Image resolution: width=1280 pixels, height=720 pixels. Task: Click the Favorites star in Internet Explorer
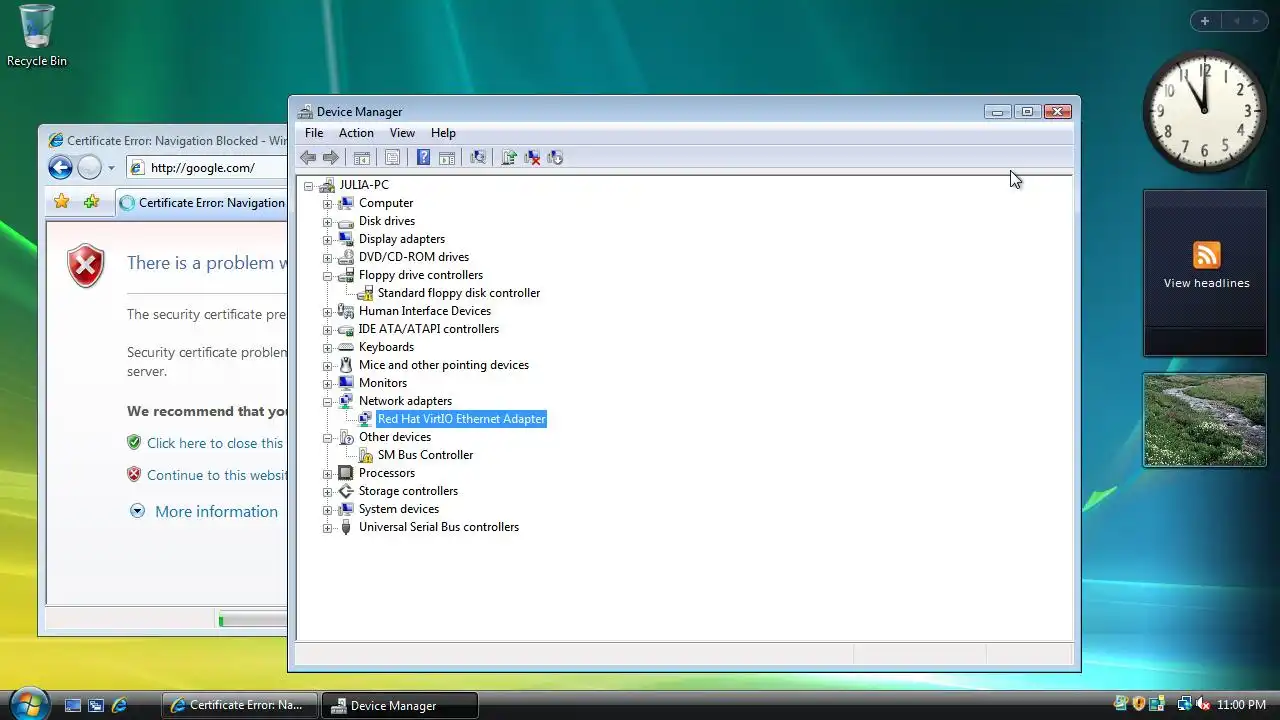coord(62,202)
